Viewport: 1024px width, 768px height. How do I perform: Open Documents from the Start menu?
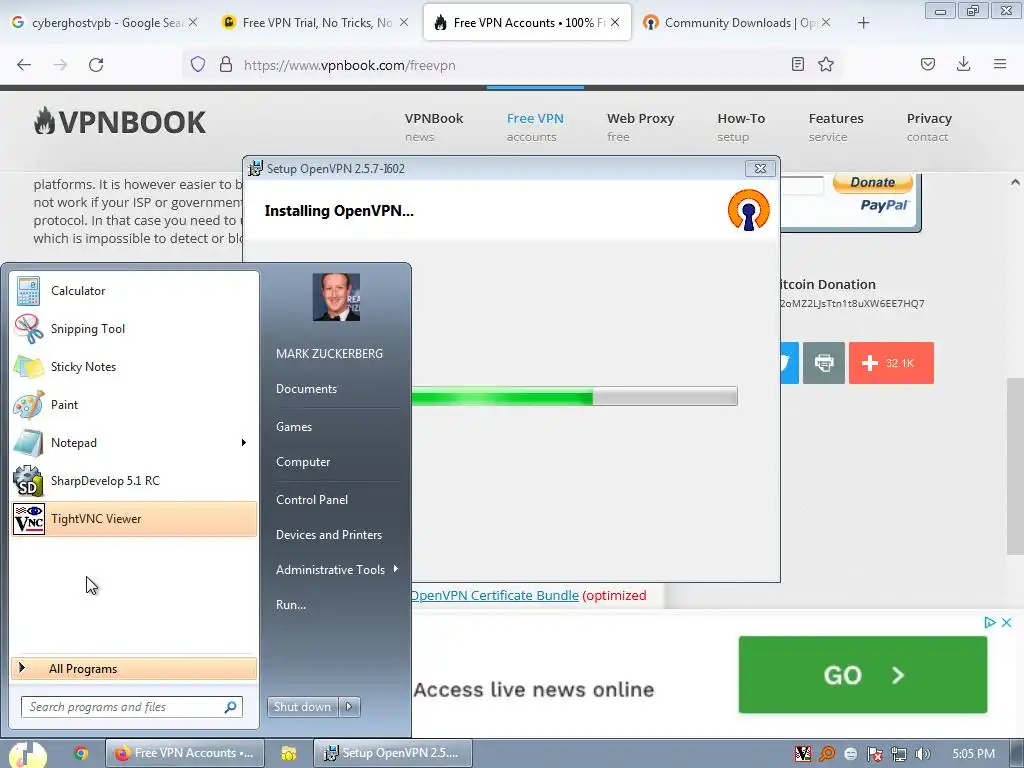pyautogui.click(x=306, y=389)
